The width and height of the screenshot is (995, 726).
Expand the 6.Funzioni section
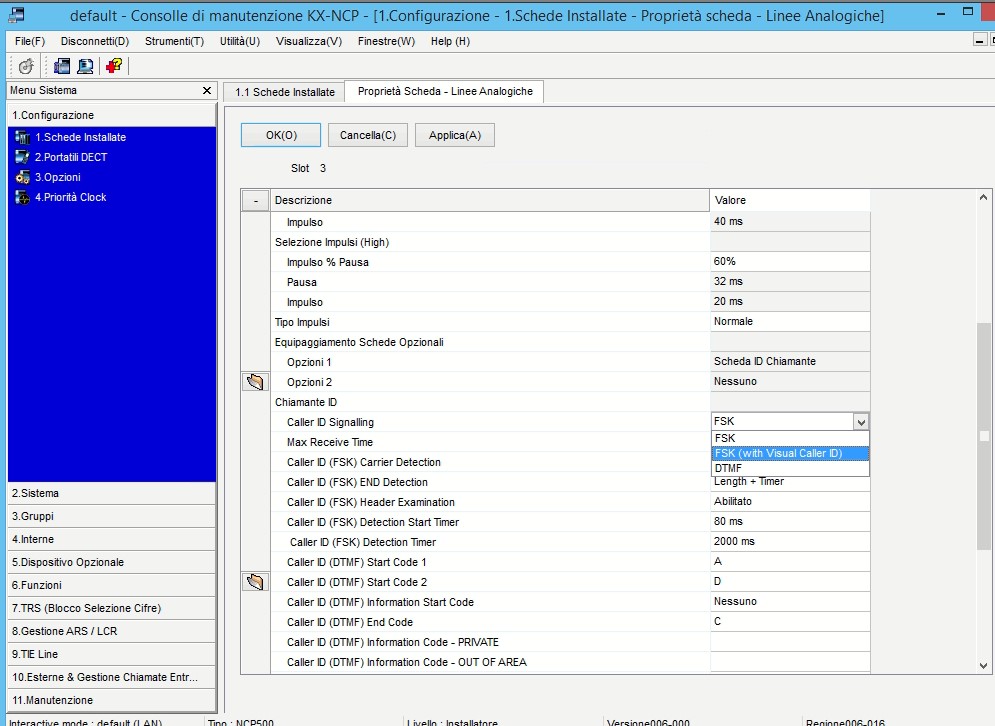coord(112,585)
